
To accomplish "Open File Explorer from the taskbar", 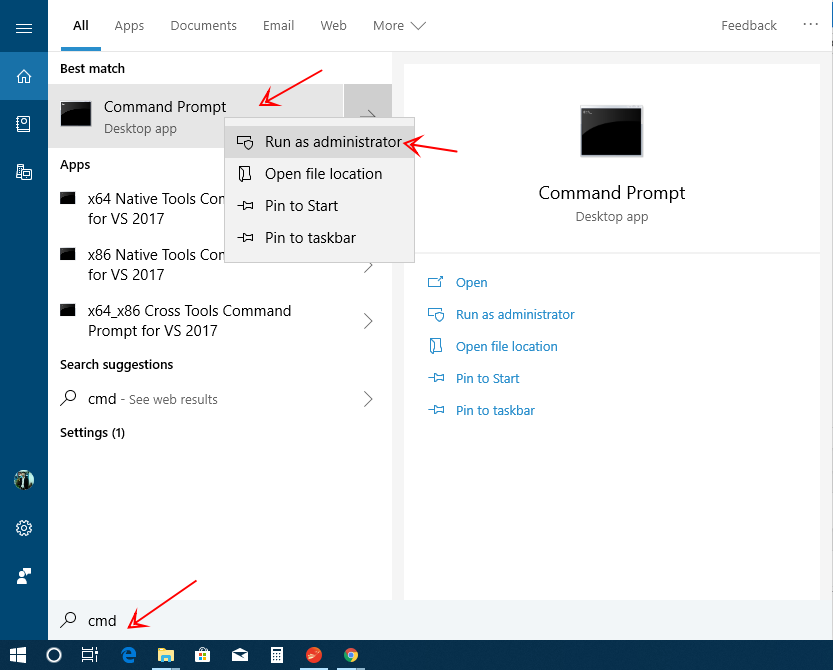I will [166, 655].
